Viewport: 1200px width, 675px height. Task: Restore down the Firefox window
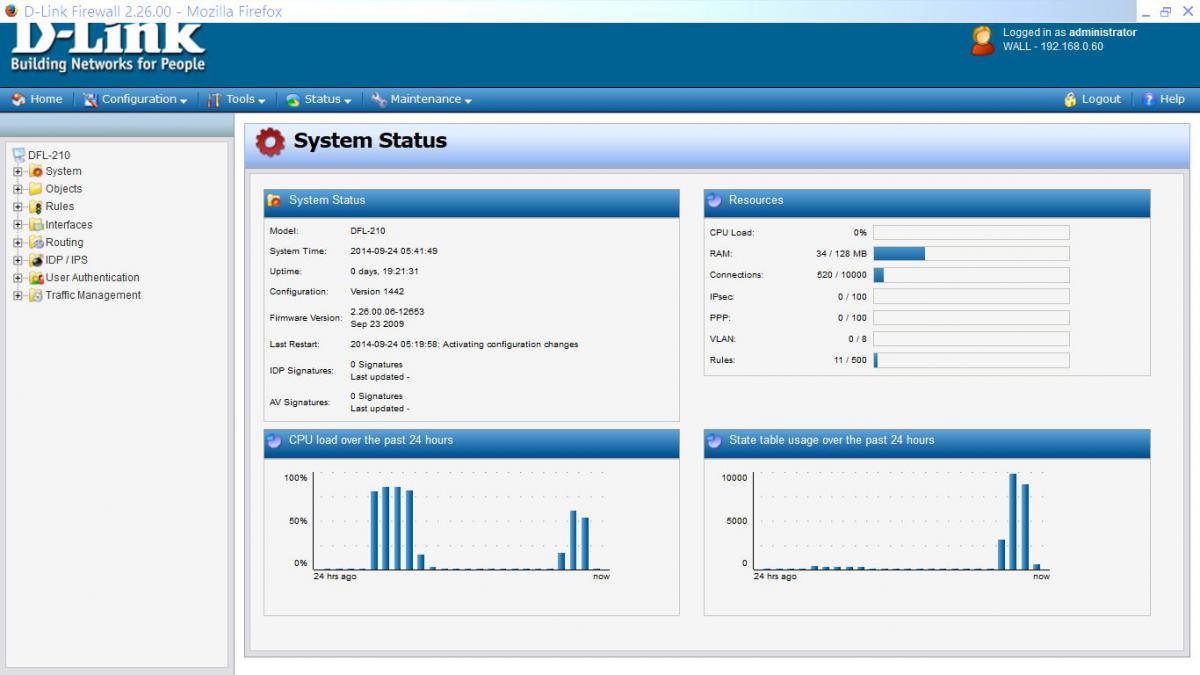[1166, 11]
